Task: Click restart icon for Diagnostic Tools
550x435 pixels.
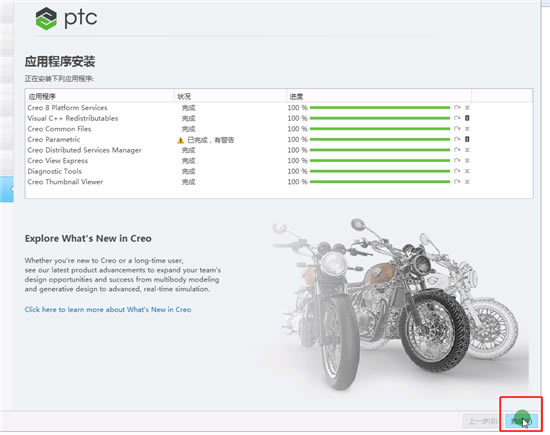Action: click(457, 171)
